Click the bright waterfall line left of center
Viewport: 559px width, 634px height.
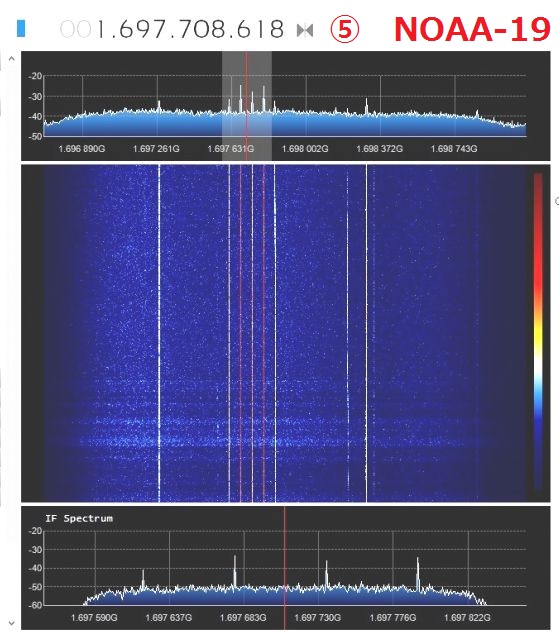pos(159,334)
